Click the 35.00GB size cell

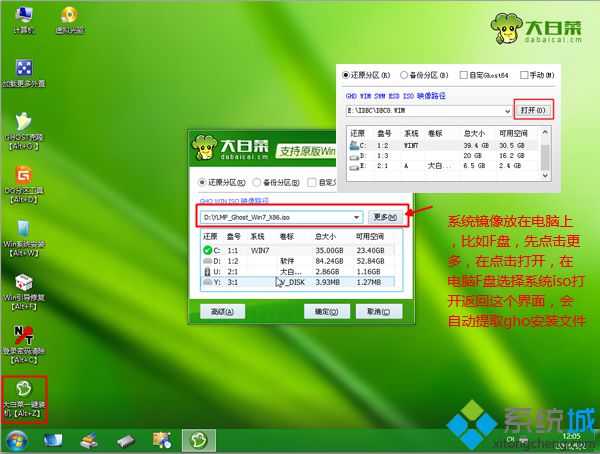click(327, 250)
